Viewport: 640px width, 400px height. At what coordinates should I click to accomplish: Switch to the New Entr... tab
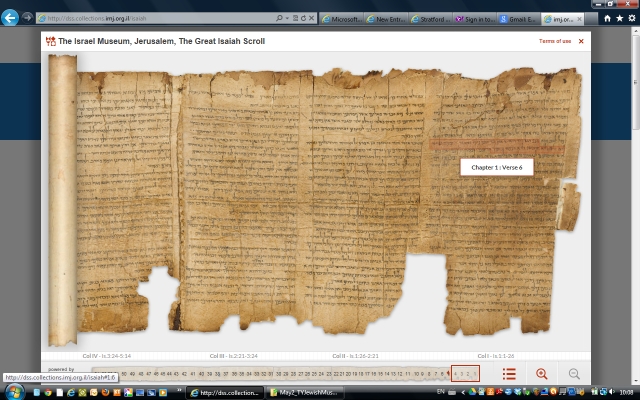click(x=386, y=19)
